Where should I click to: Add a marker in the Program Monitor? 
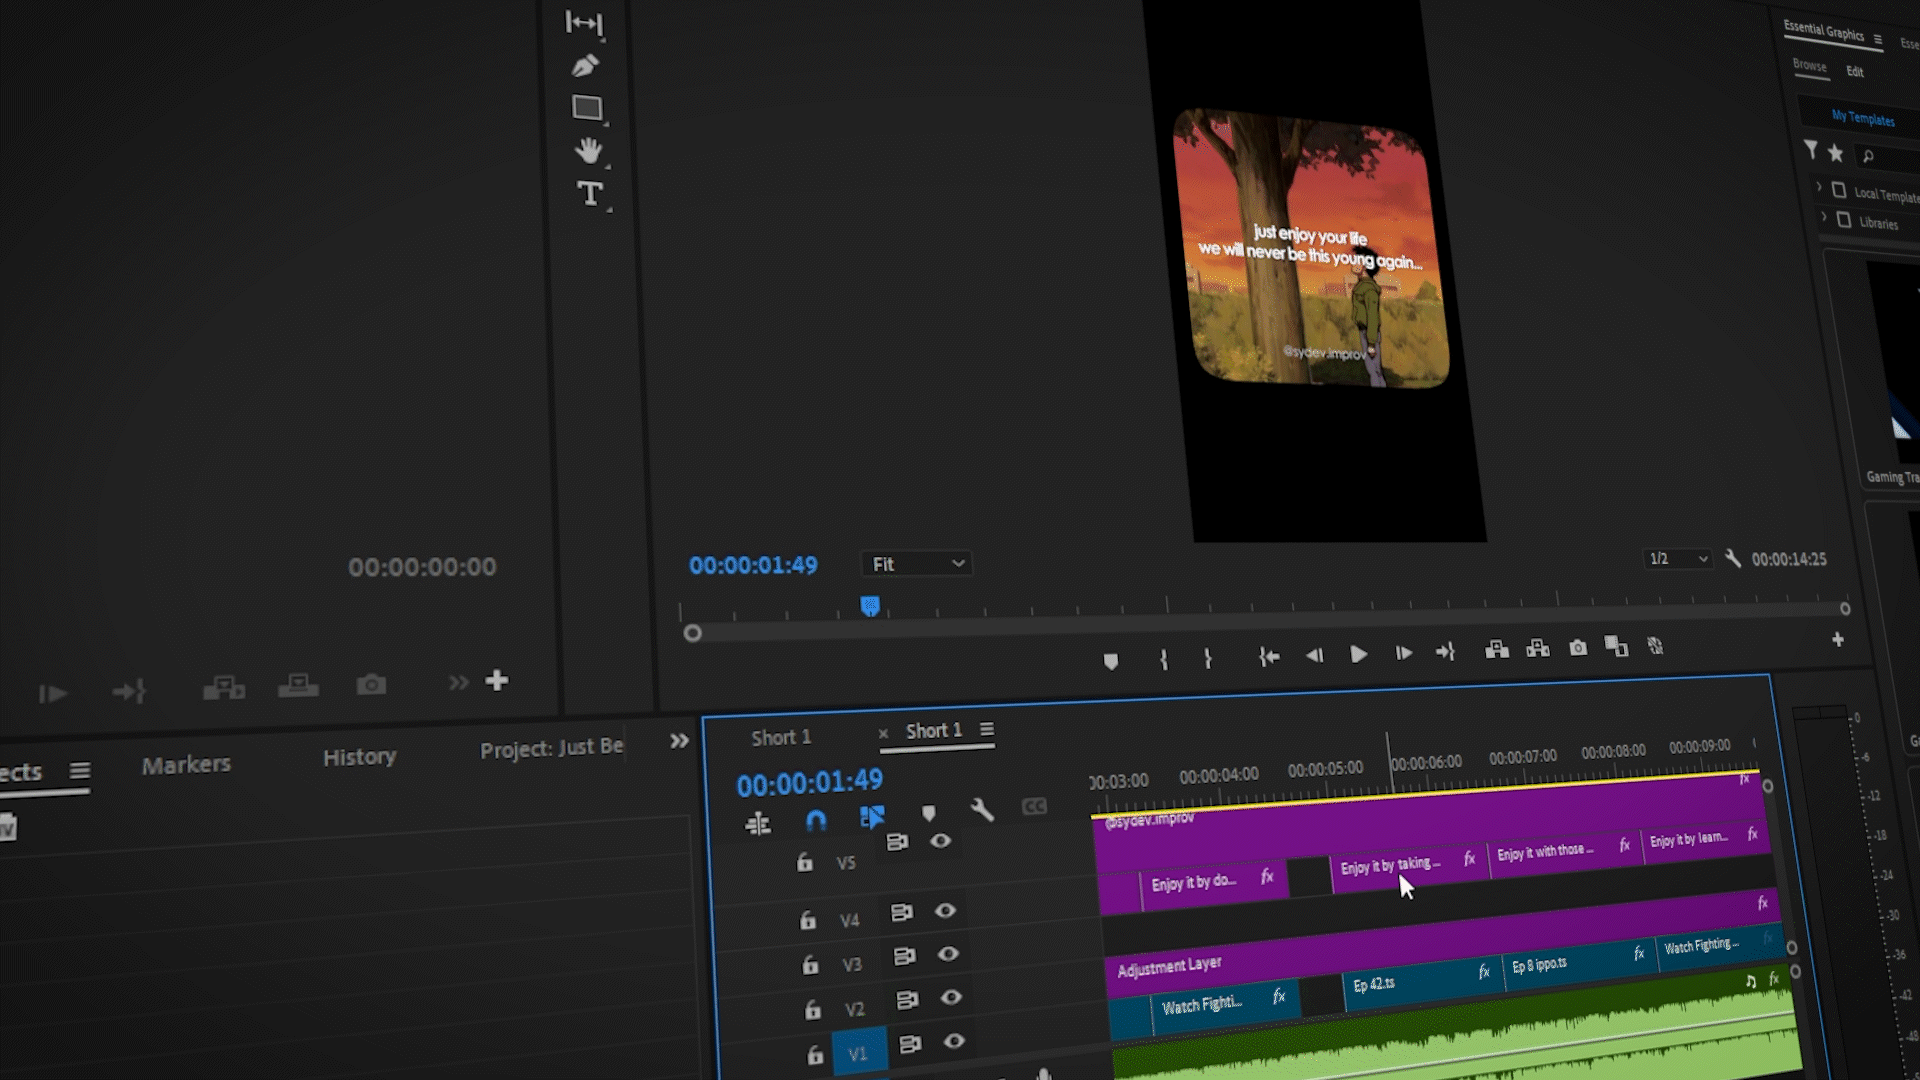pos(1110,661)
